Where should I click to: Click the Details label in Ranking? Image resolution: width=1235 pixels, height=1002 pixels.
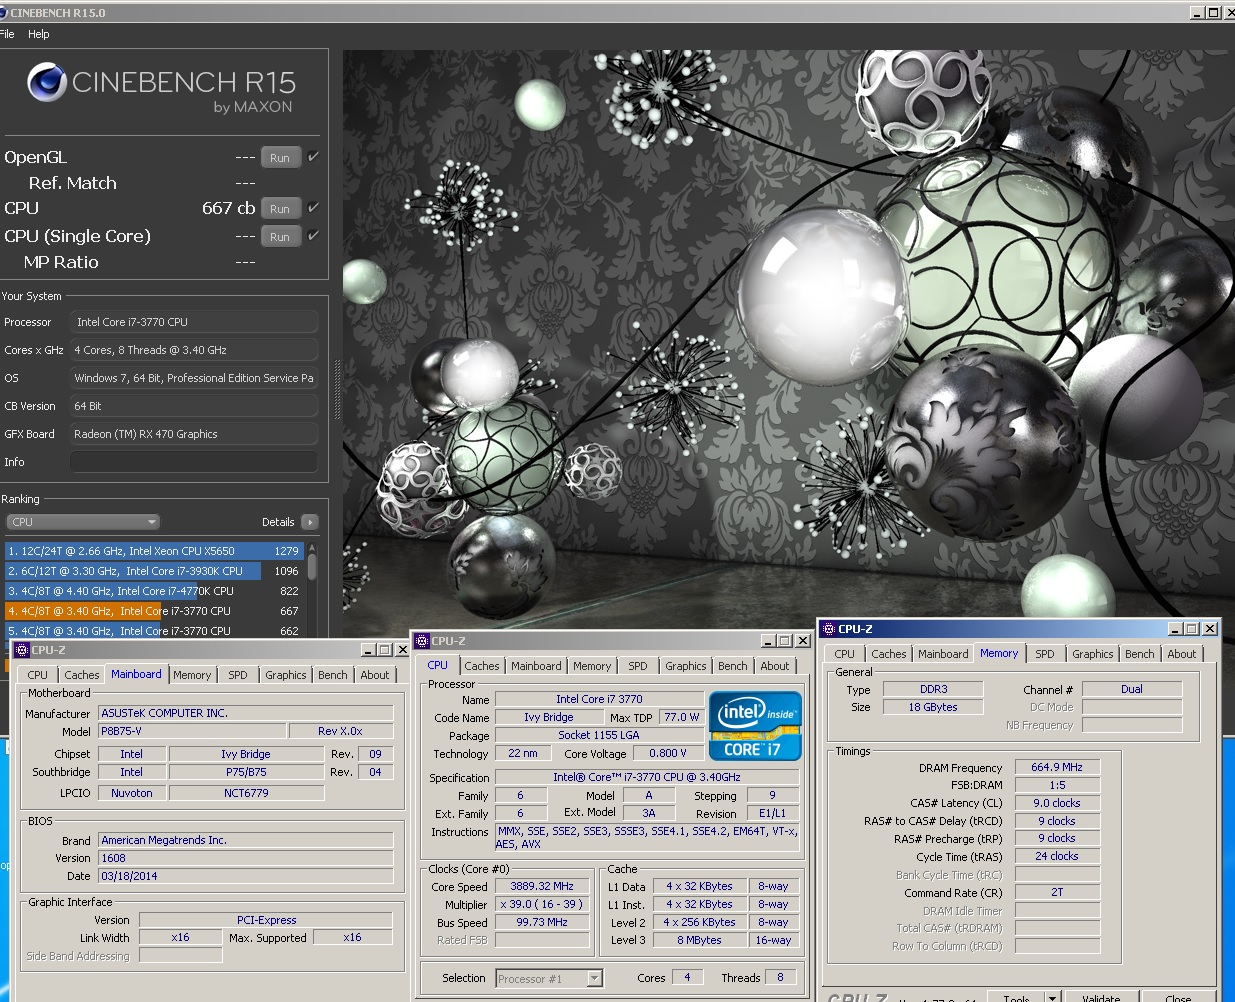[x=278, y=522]
